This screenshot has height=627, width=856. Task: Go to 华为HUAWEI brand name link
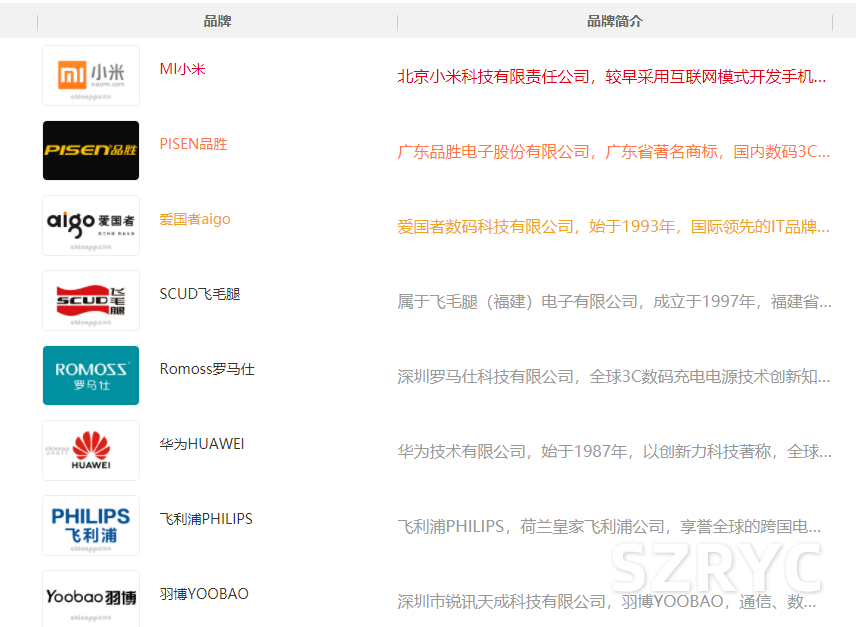pos(202,444)
